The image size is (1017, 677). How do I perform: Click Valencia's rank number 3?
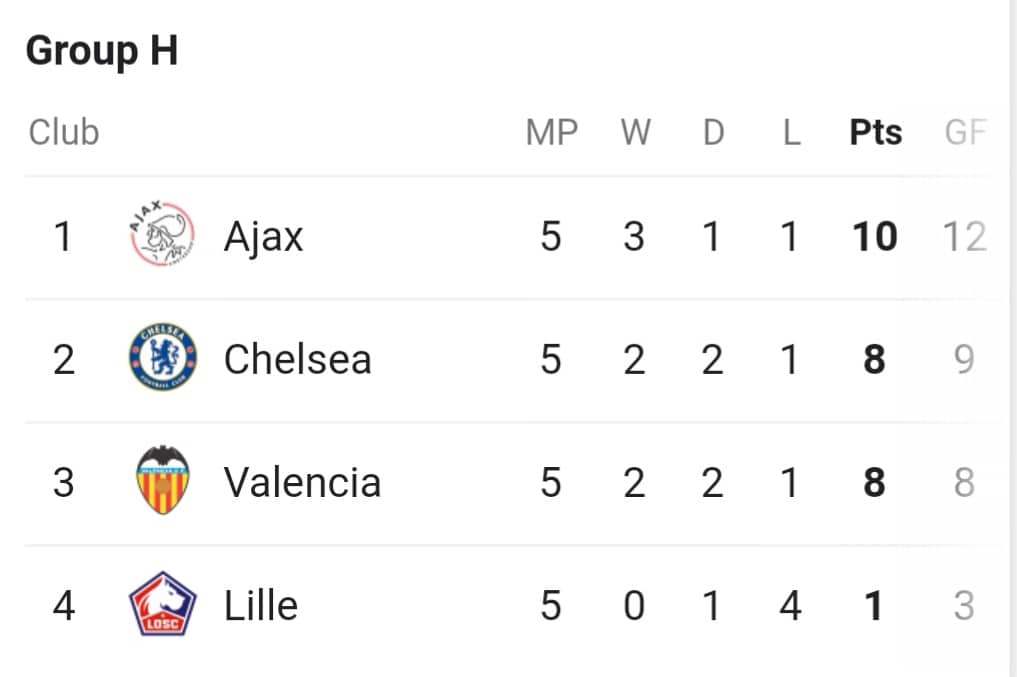coord(64,482)
